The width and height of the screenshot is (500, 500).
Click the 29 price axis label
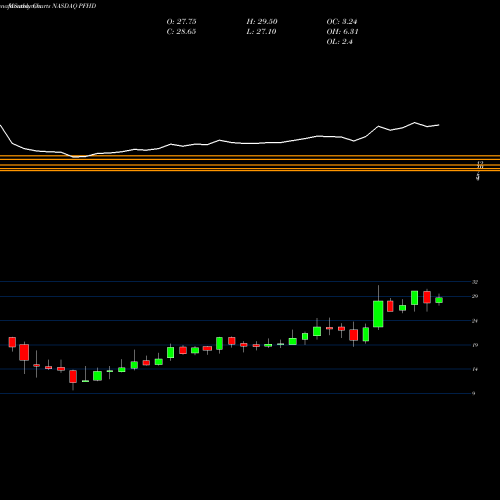coord(475,296)
